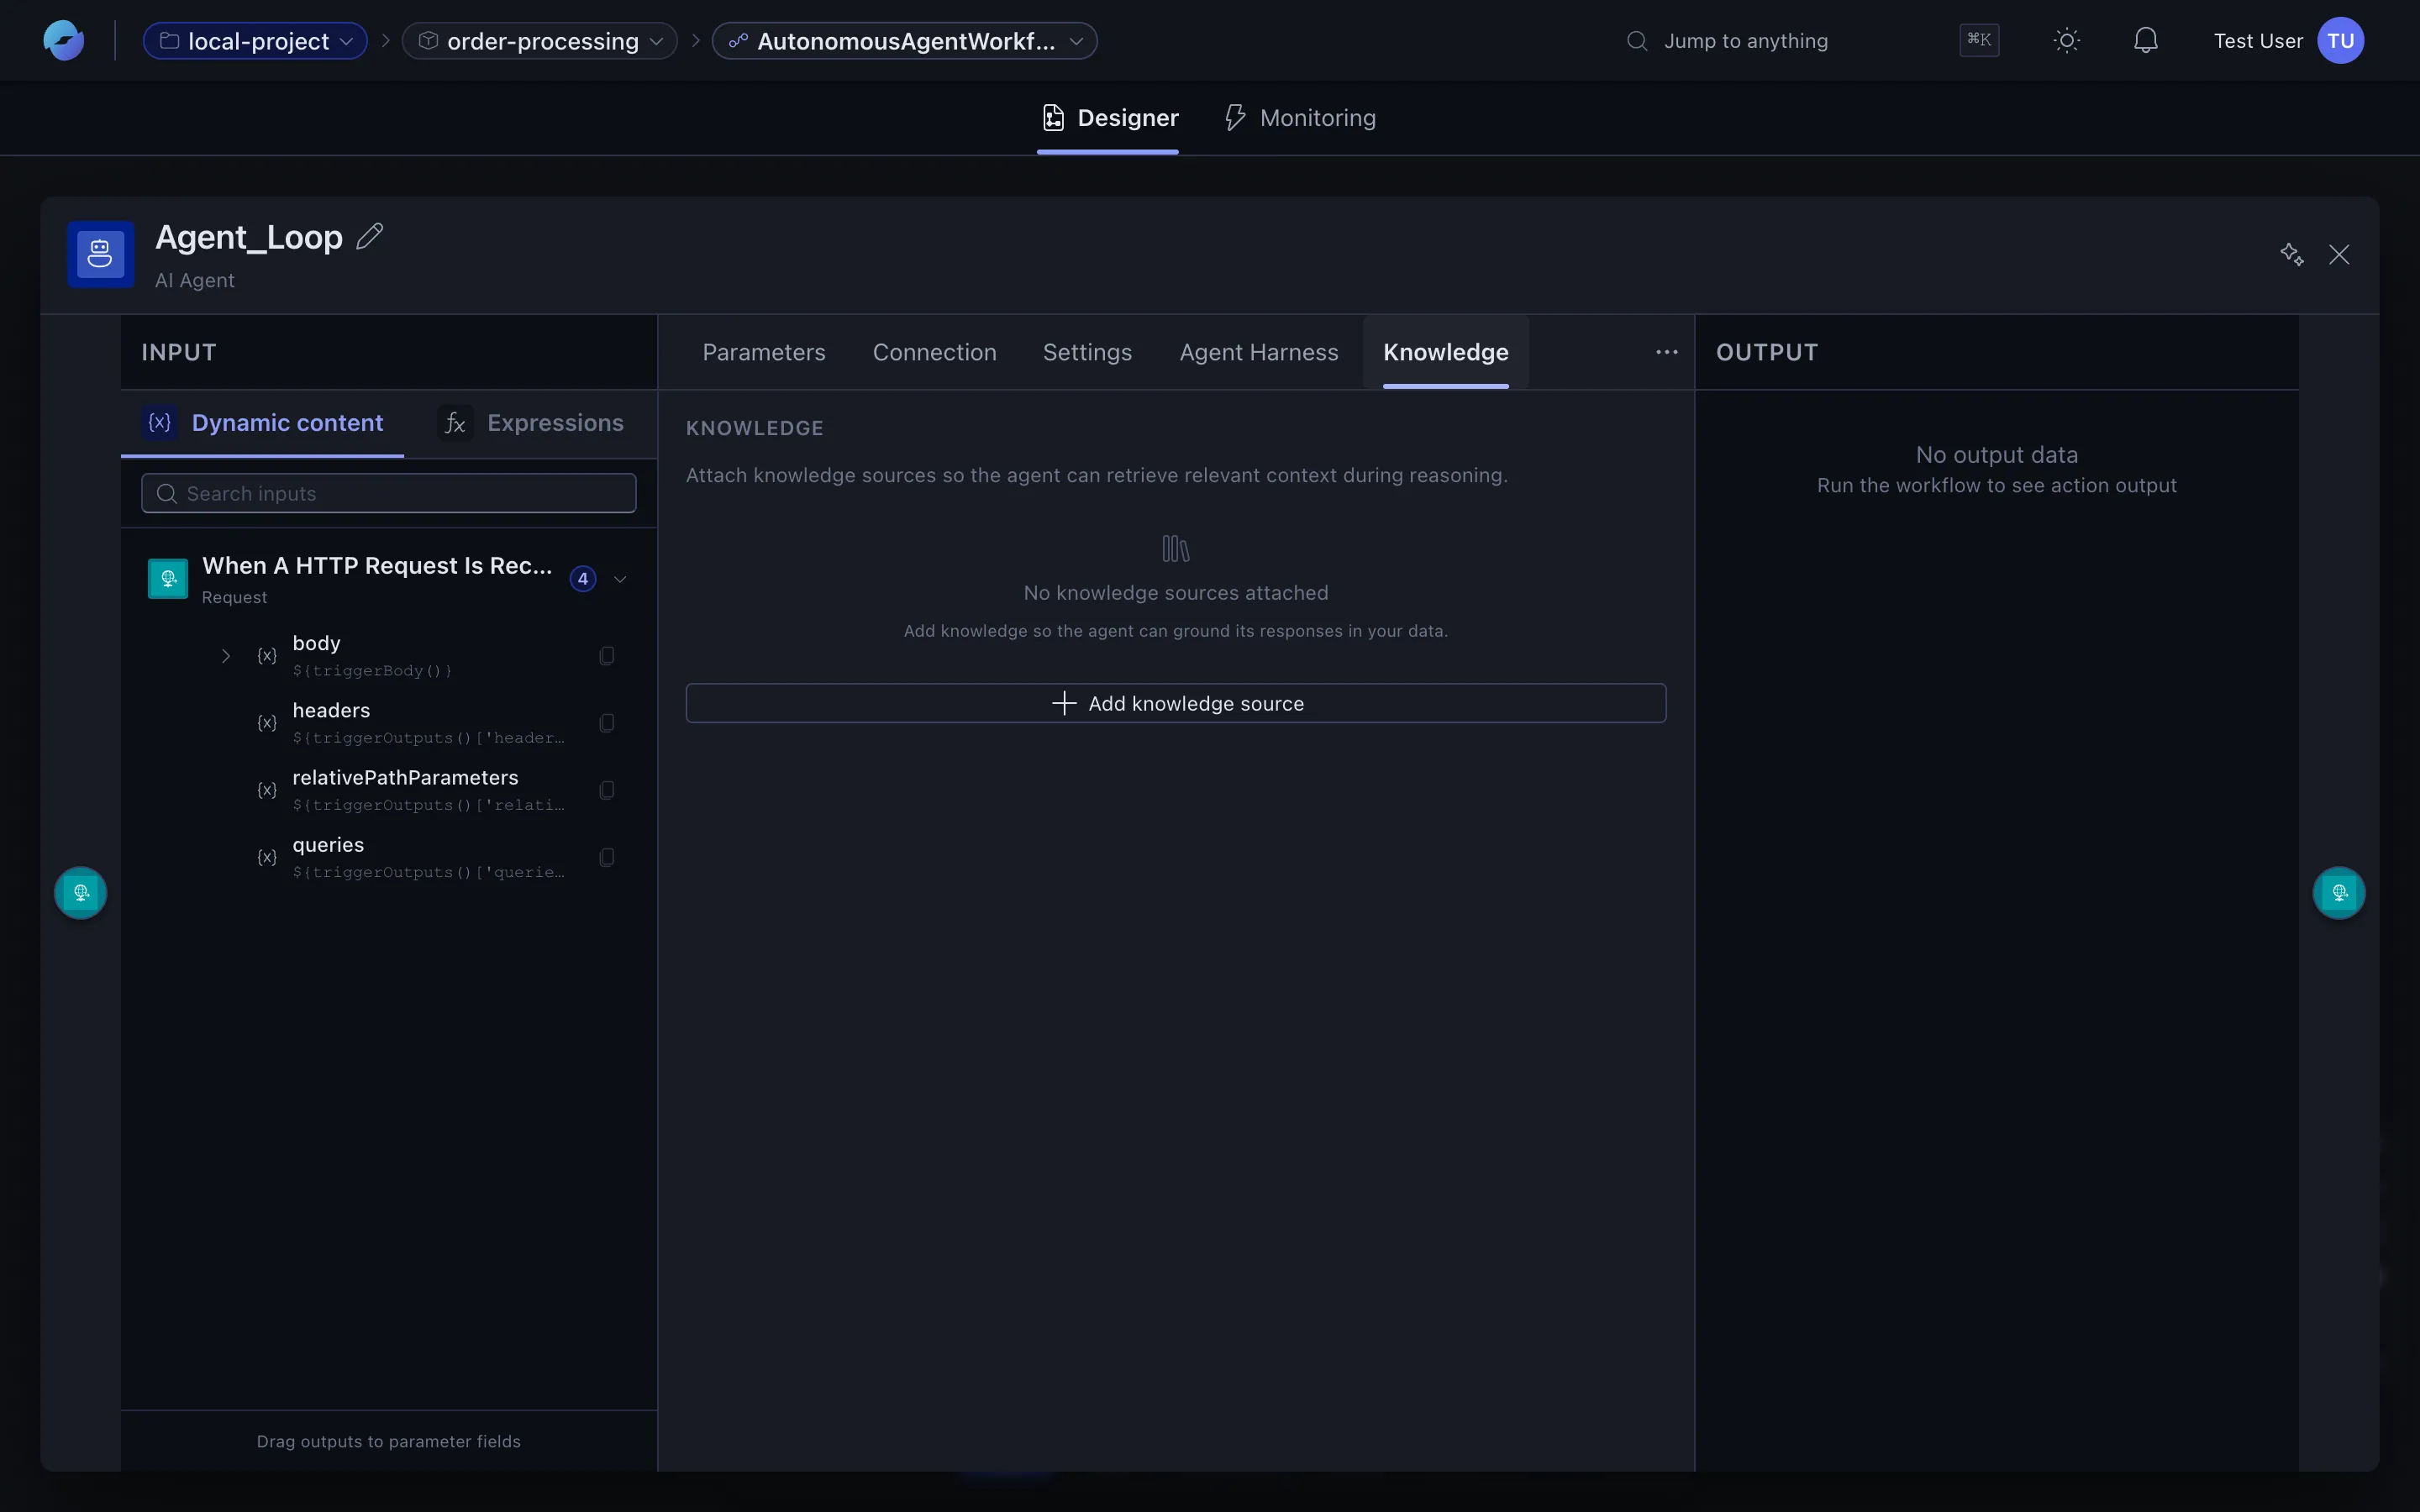The image size is (2420, 1512).
Task: Open the Agent Harness tab
Action: (x=1259, y=352)
